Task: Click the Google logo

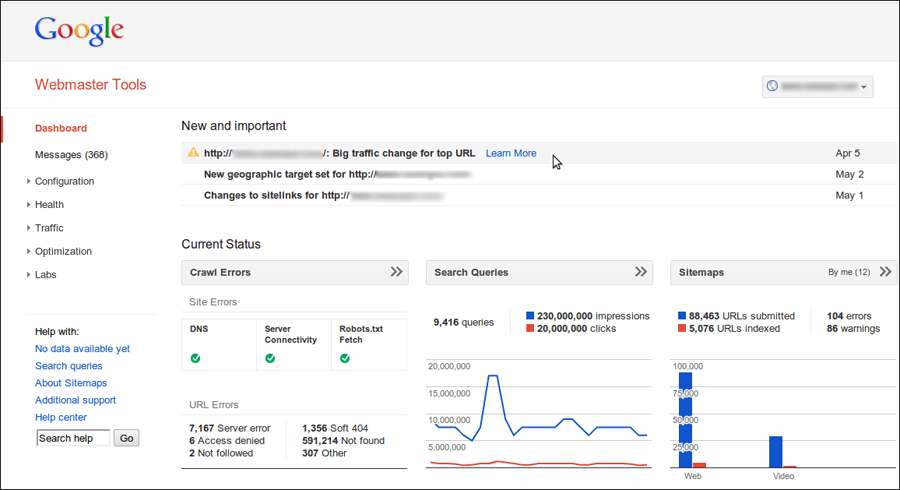Action: tap(79, 31)
